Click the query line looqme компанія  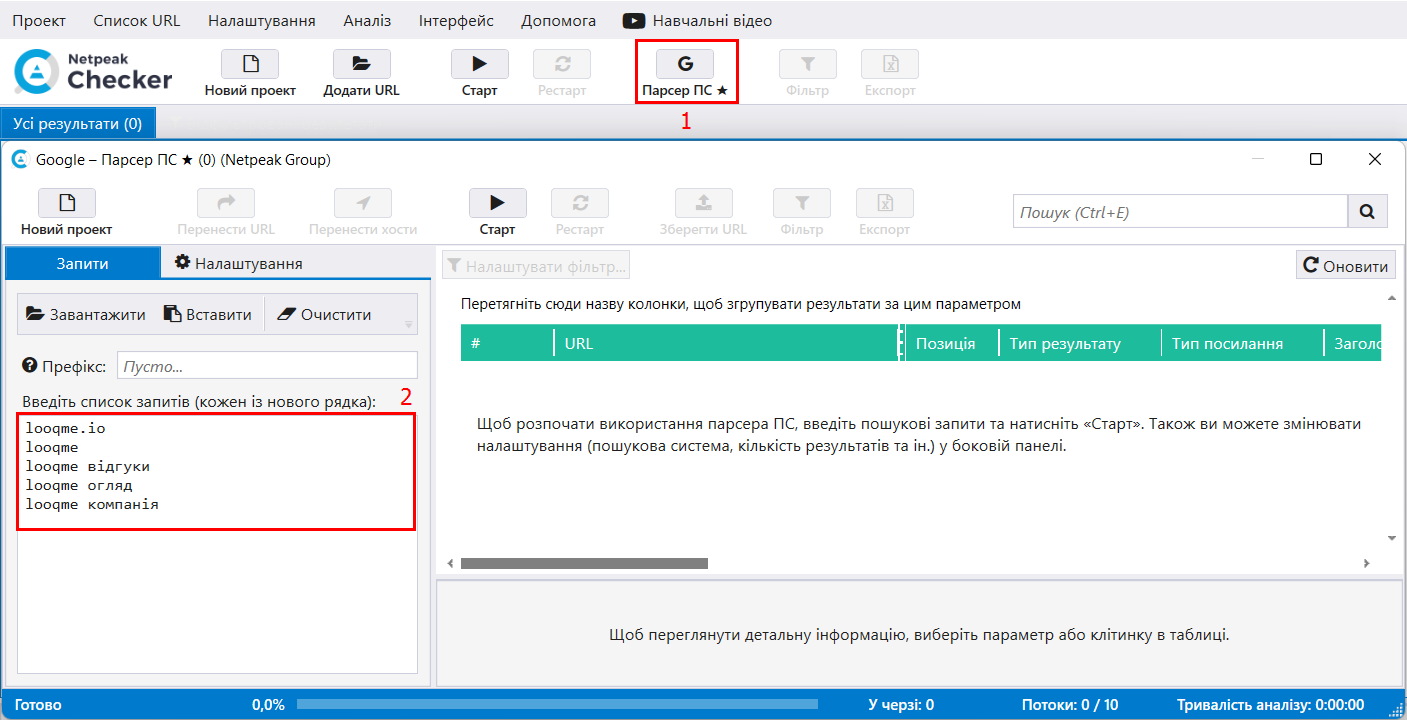92,504
